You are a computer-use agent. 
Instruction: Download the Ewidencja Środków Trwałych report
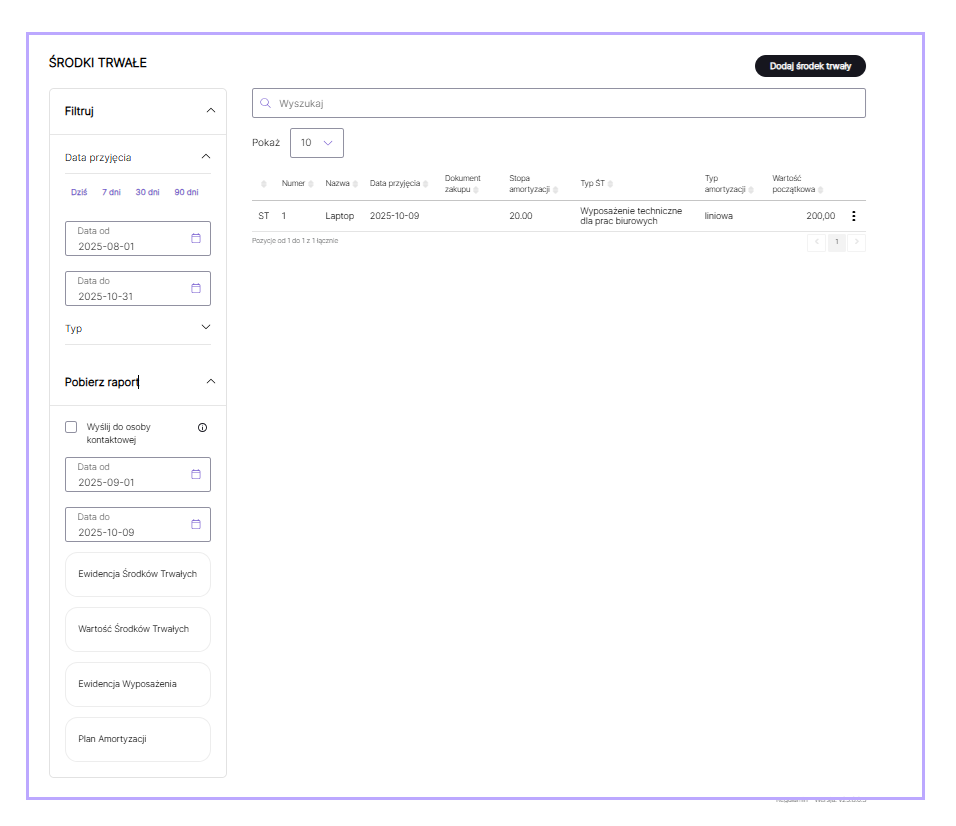click(x=138, y=574)
